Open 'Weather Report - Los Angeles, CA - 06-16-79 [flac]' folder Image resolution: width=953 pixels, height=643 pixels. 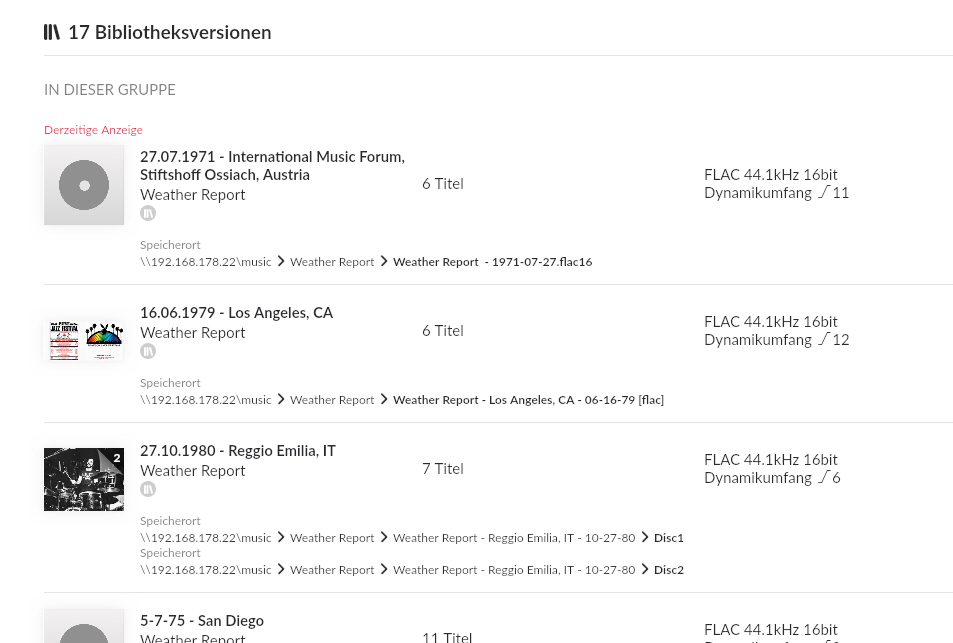[x=528, y=400]
